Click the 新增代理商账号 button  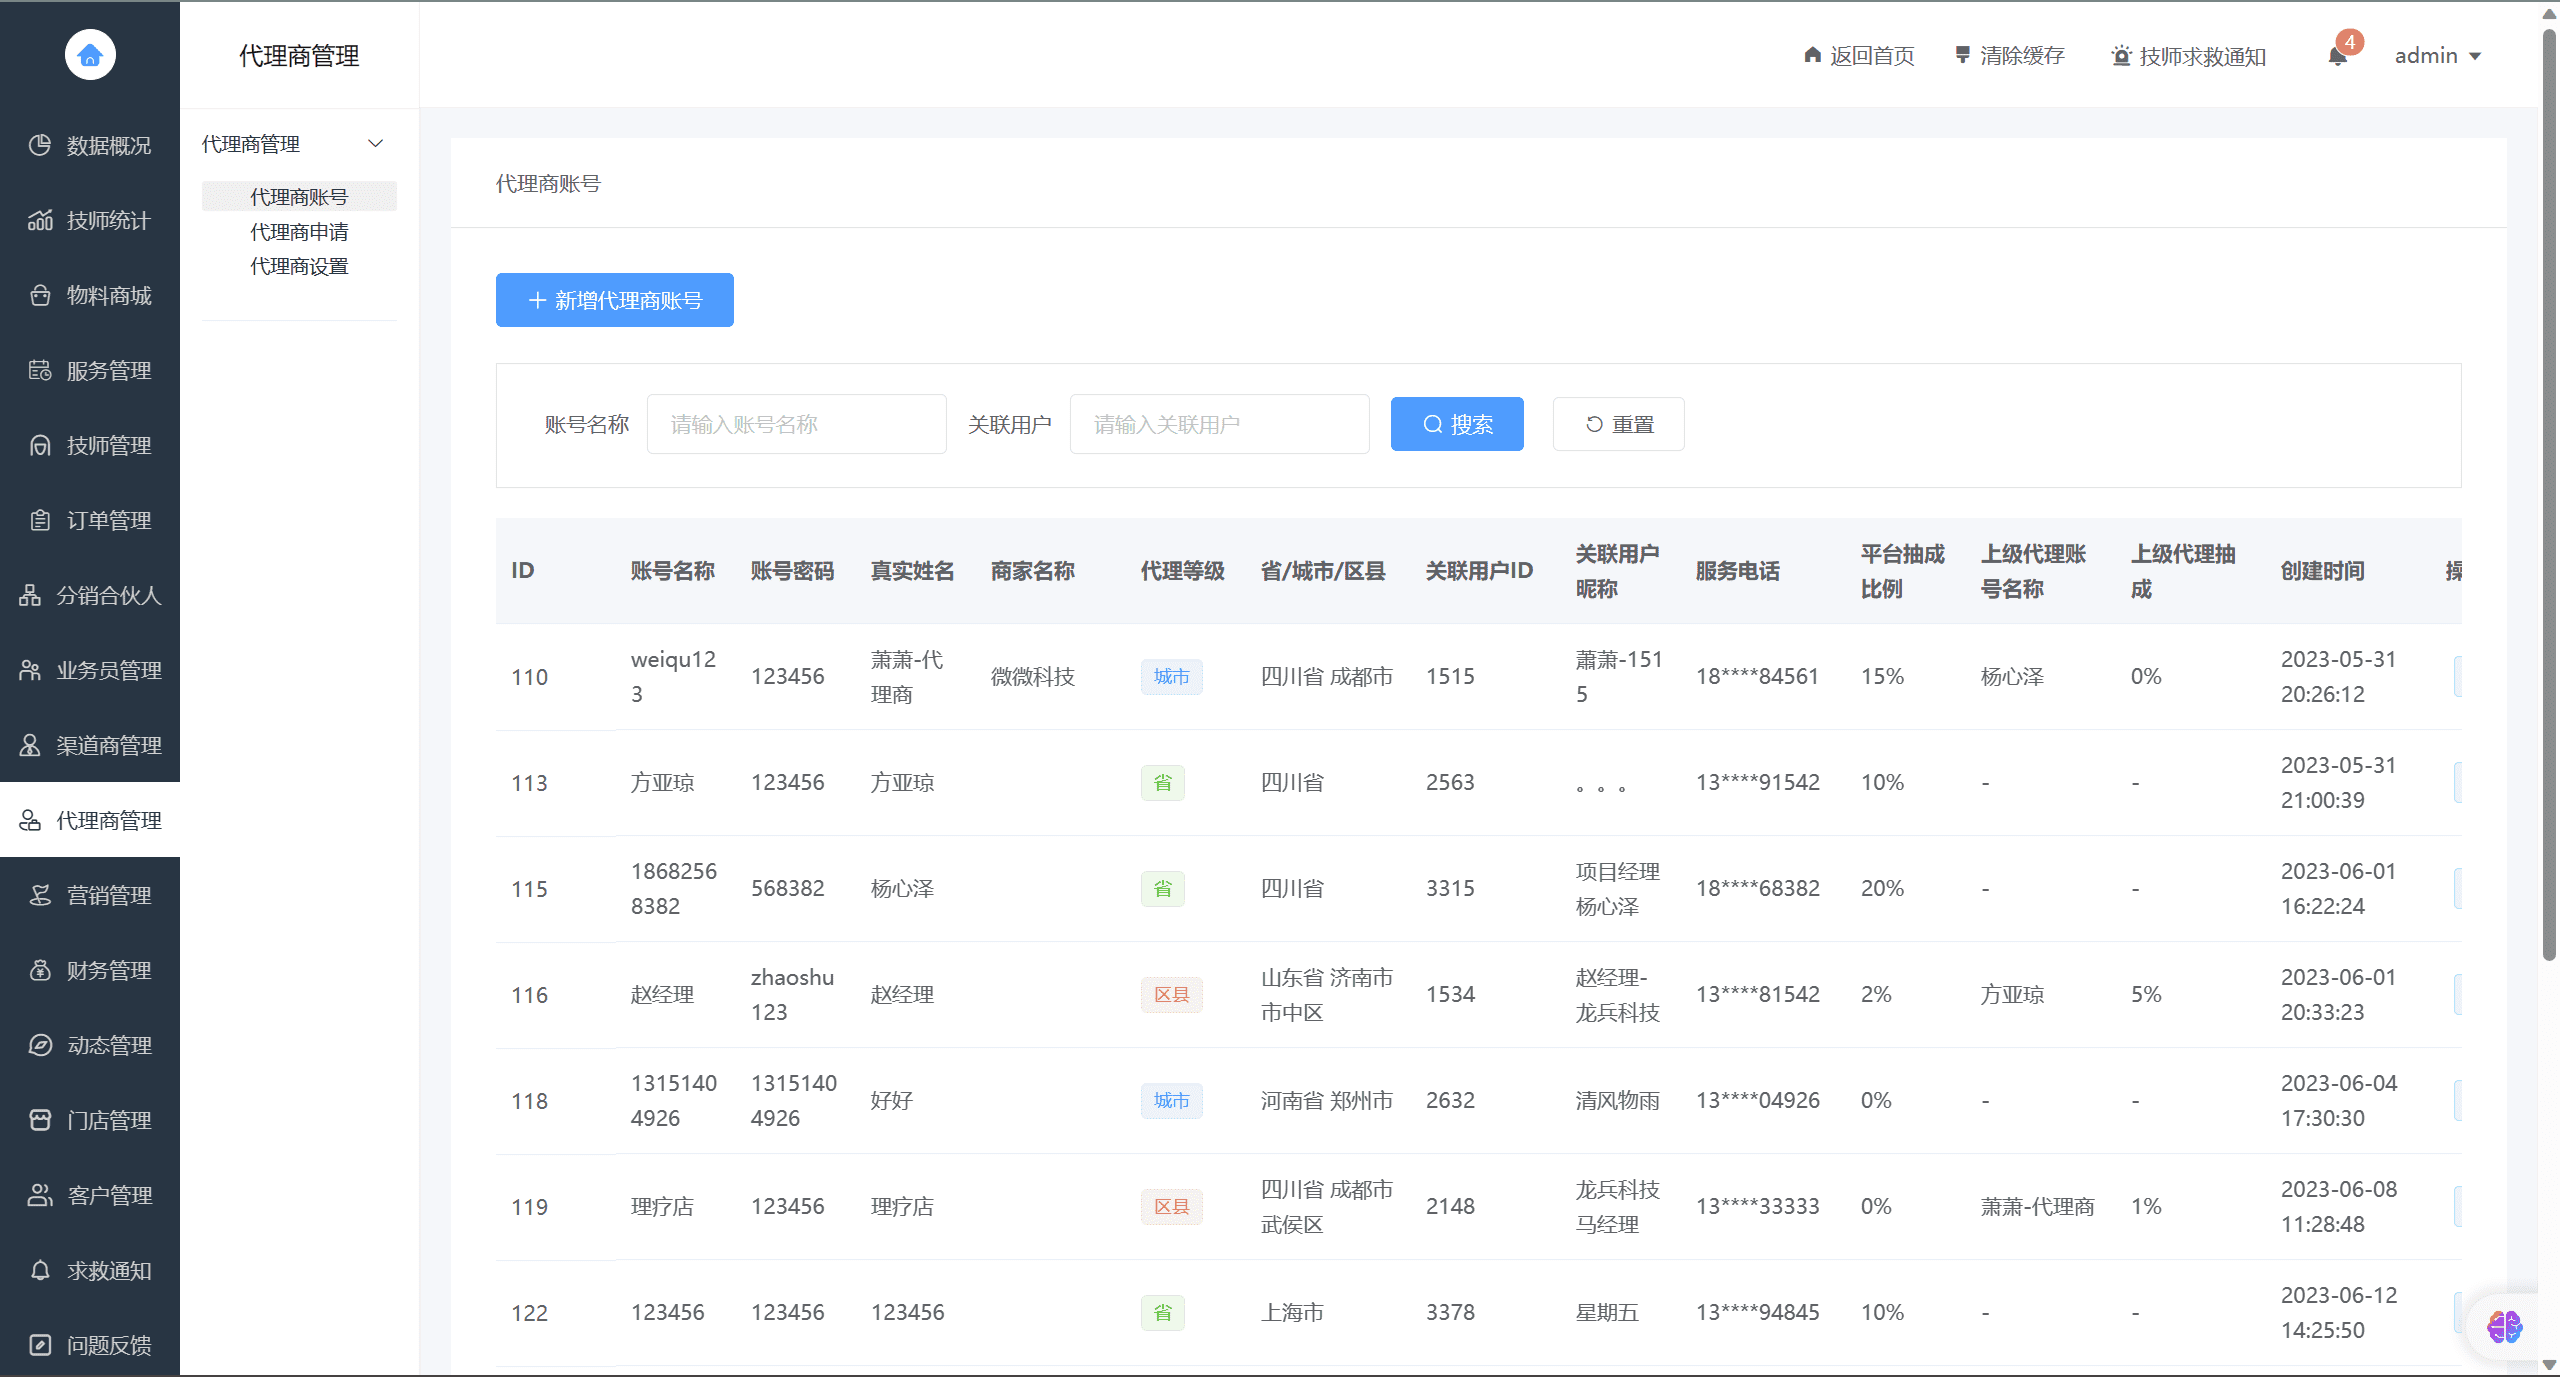[x=615, y=300]
